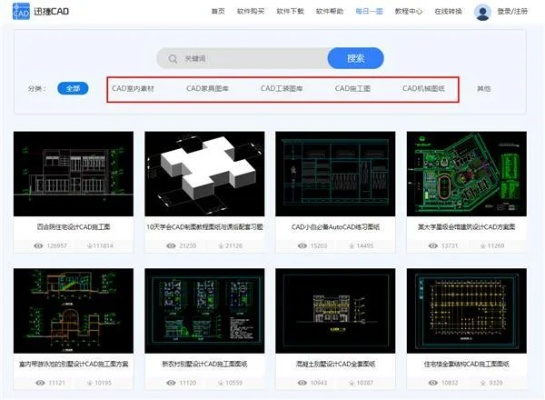Click the eye icon under 住宅楼全套结构 card
Image resolution: width=545 pixels, height=400 pixels.
pos(433,383)
